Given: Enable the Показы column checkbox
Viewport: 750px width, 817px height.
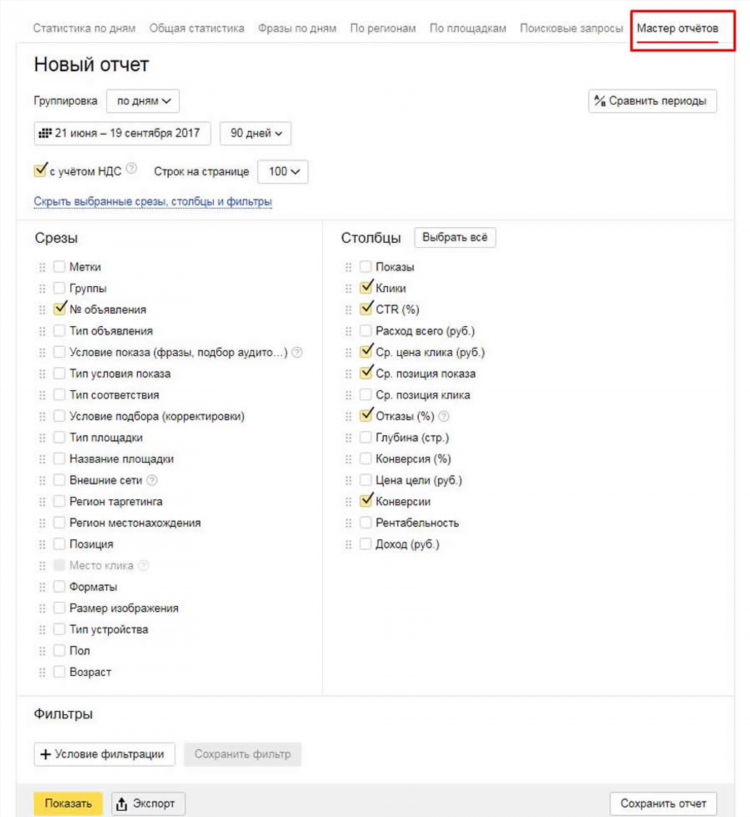Looking at the screenshot, I should click(366, 267).
